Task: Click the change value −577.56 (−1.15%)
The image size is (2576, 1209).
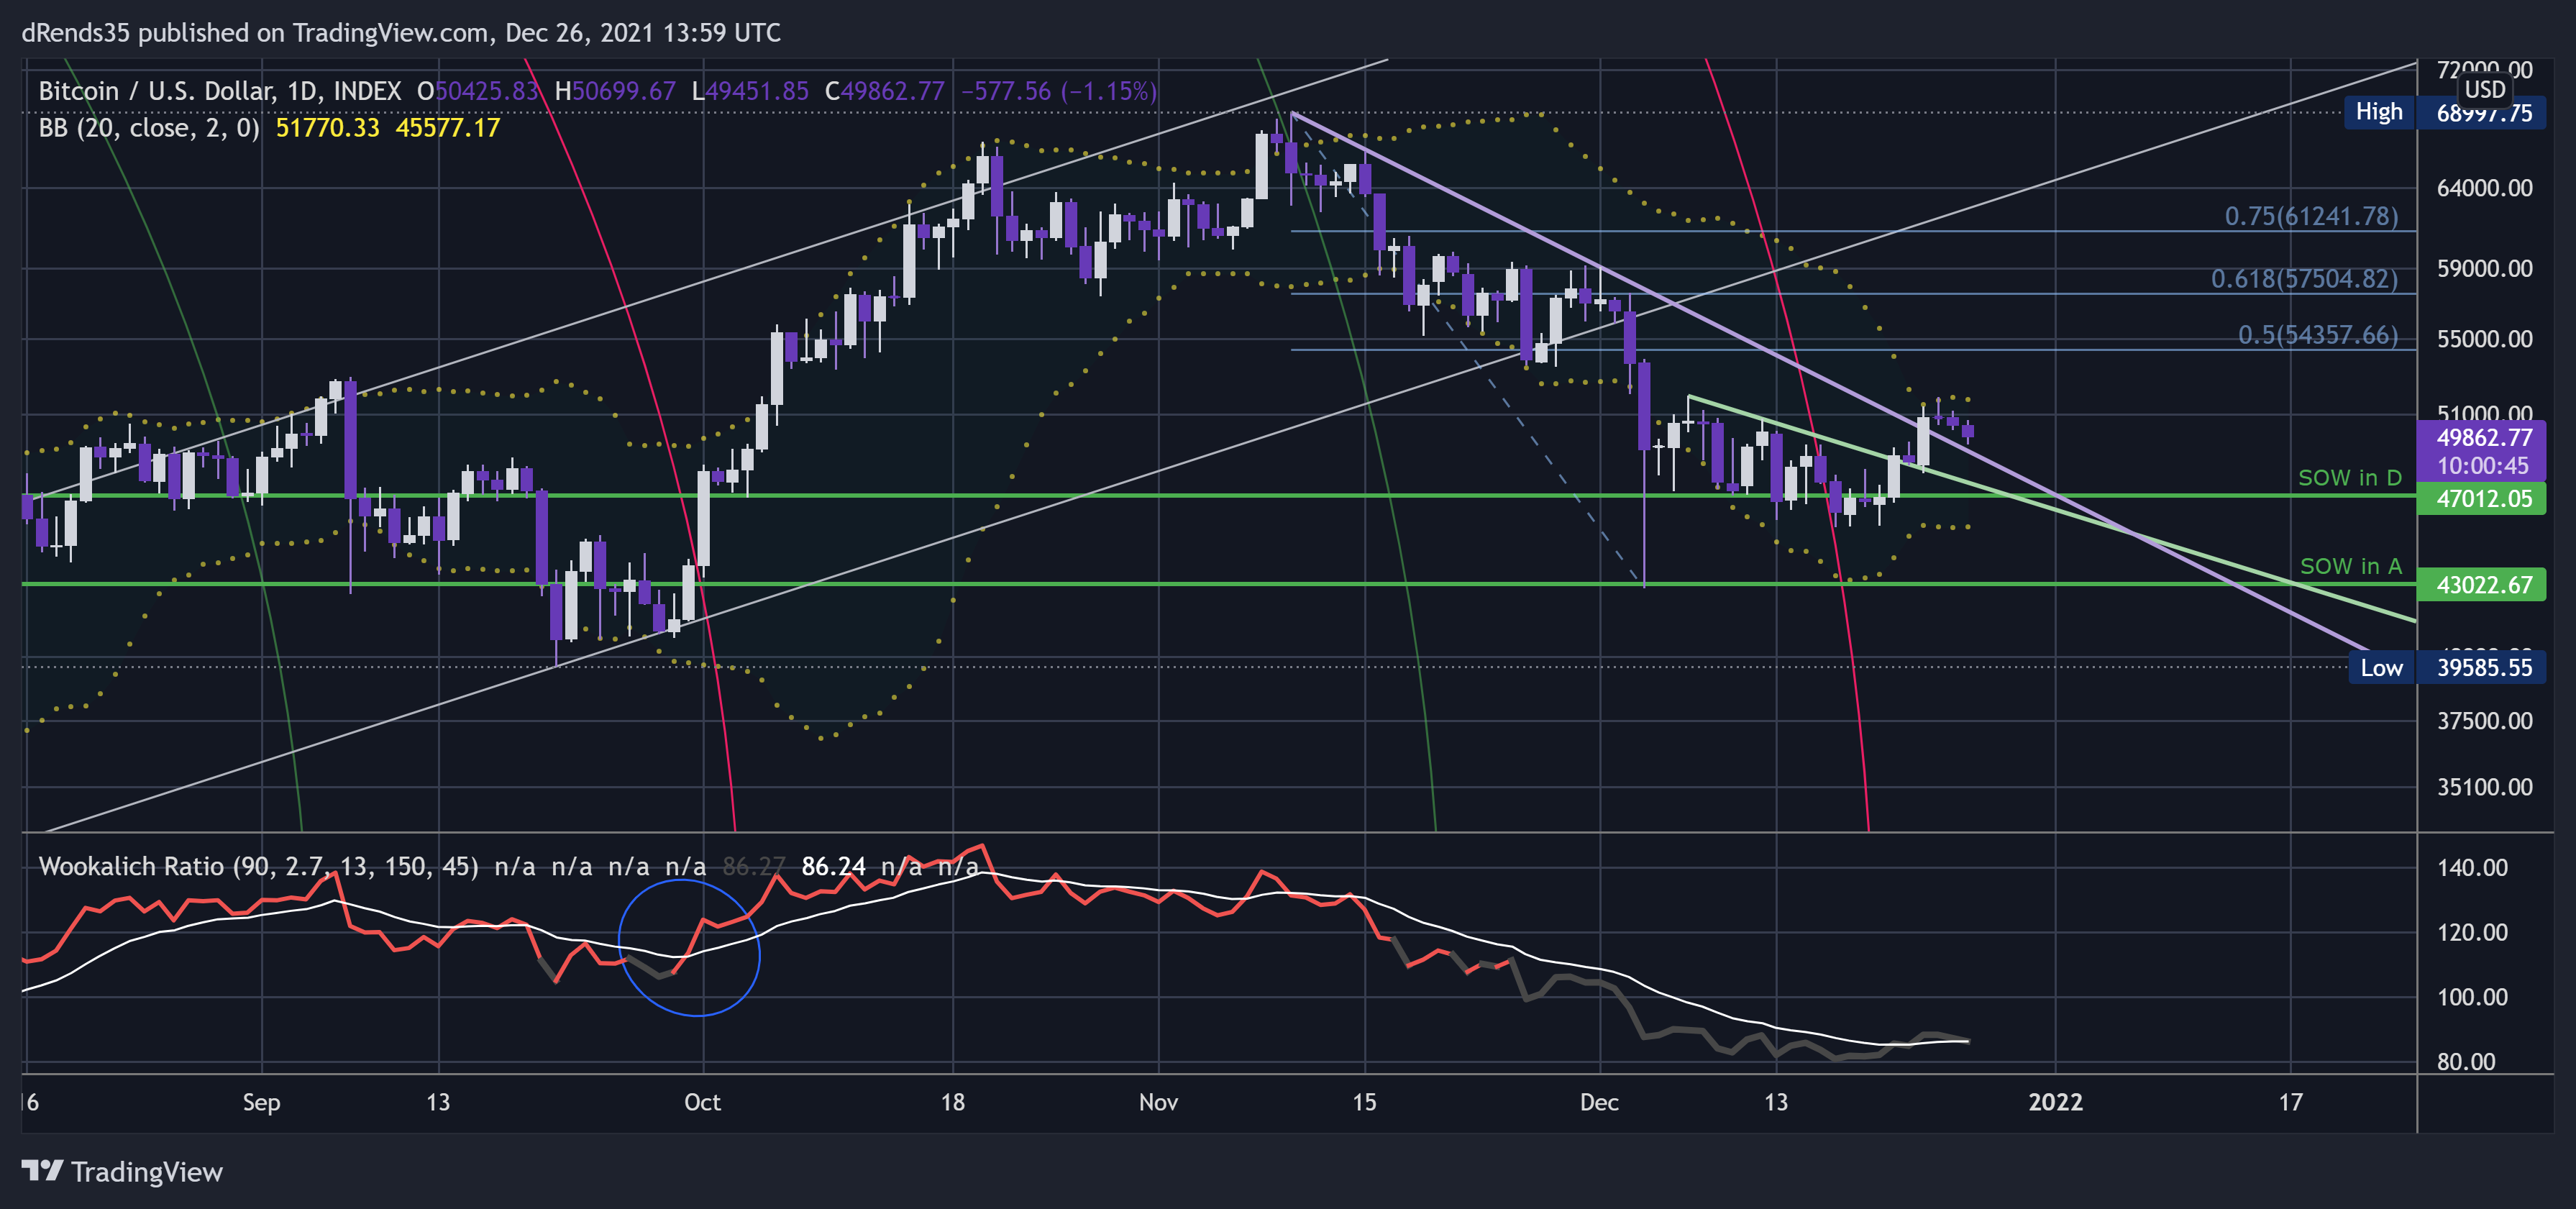Action: click(1059, 91)
